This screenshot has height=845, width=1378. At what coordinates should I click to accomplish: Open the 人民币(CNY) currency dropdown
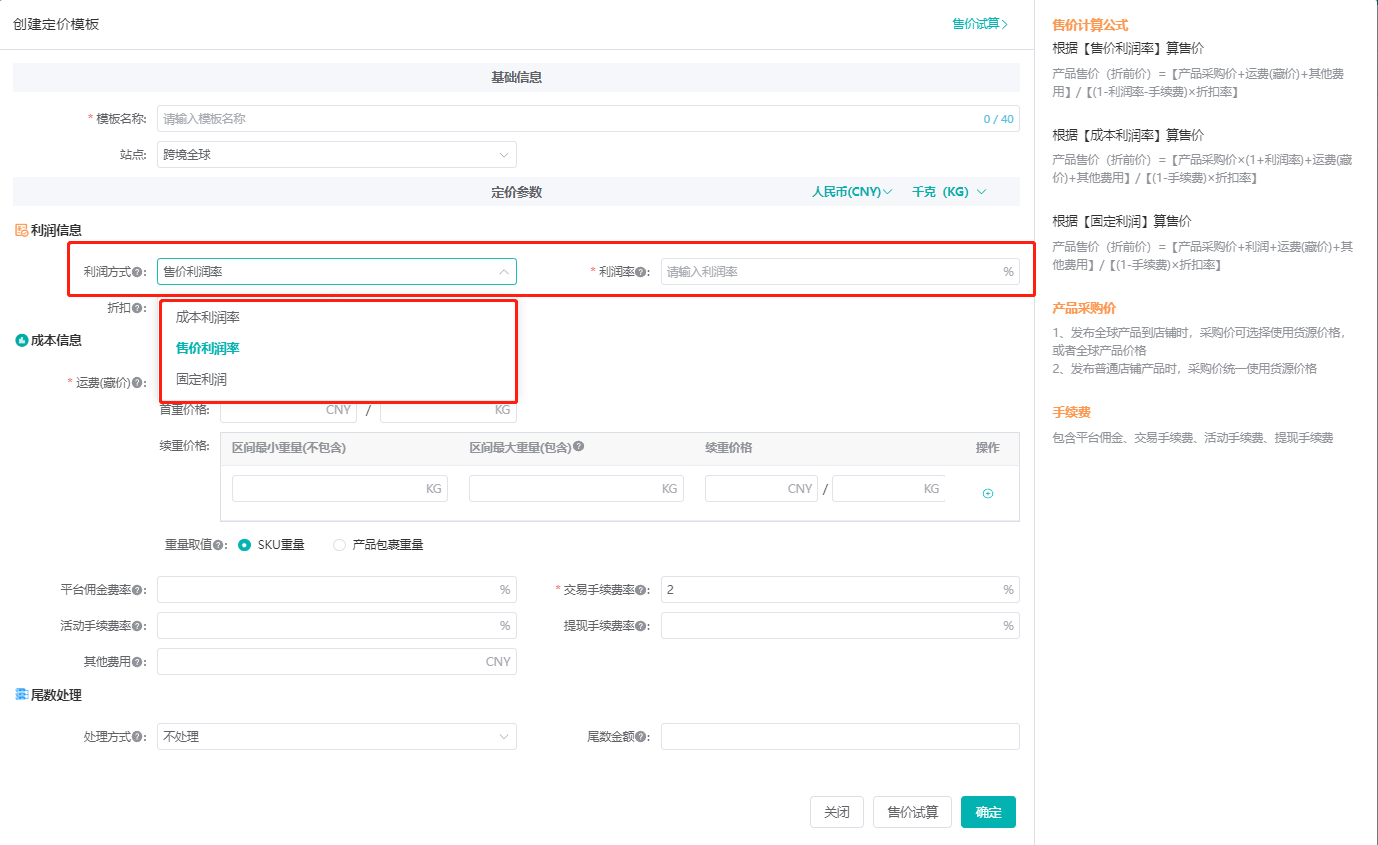click(852, 192)
